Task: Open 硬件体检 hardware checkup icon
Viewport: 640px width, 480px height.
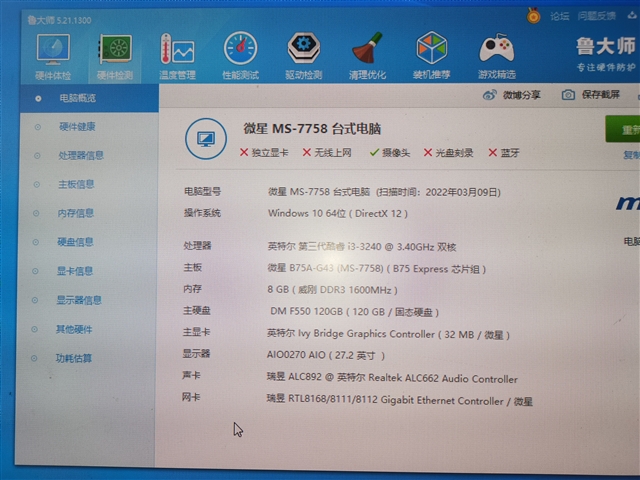Action: click(x=53, y=50)
